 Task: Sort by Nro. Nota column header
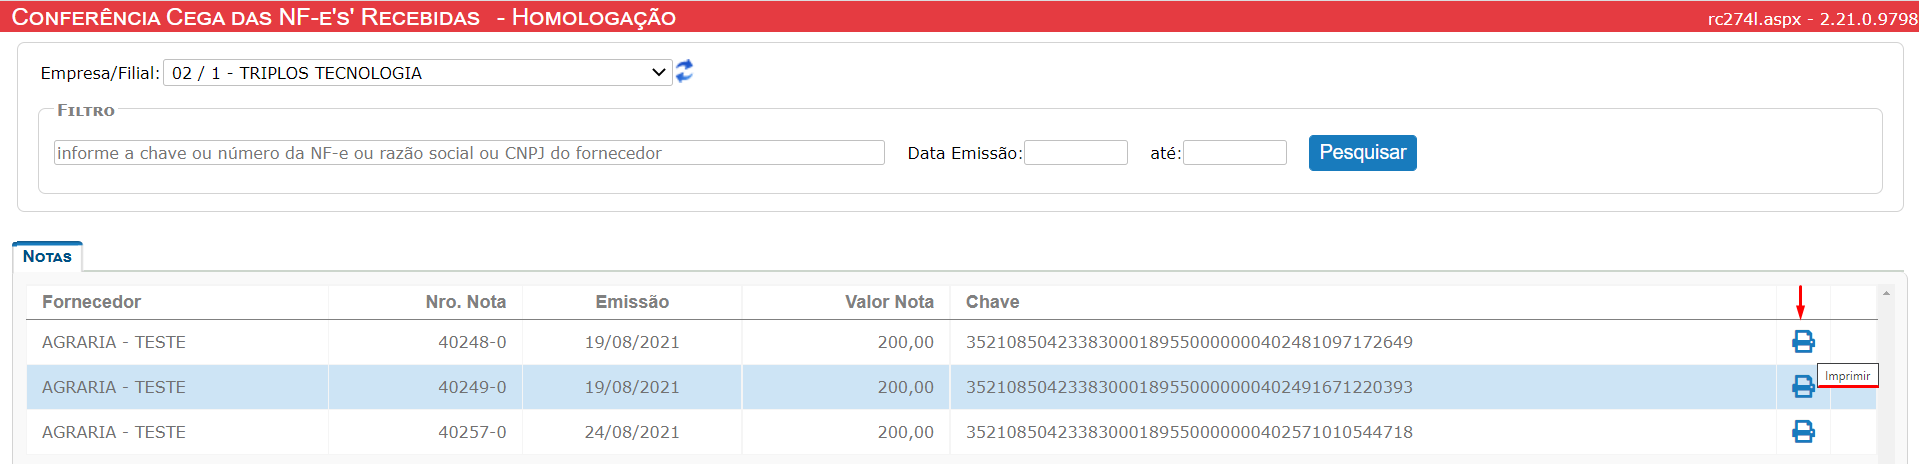(466, 302)
